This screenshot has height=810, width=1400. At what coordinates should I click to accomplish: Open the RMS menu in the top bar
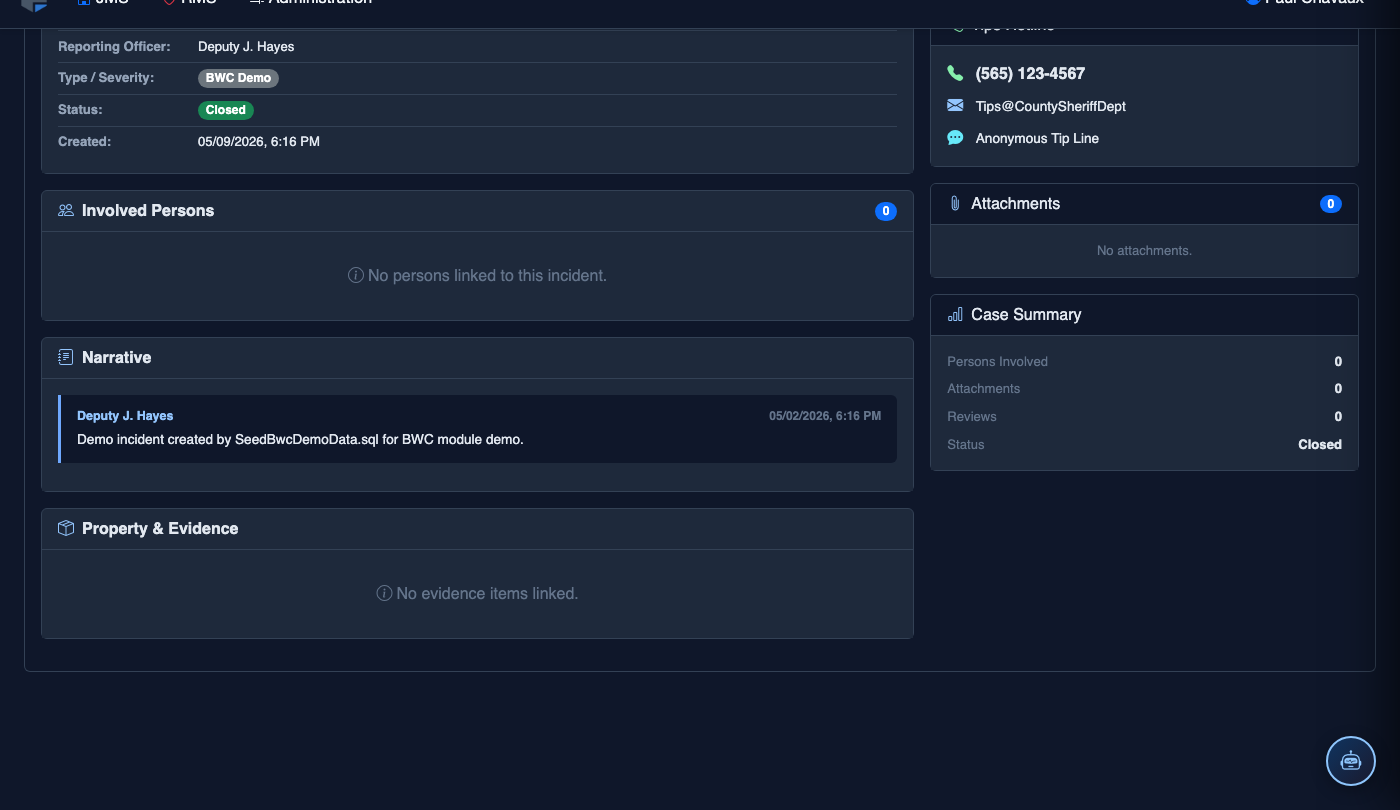point(190,3)
